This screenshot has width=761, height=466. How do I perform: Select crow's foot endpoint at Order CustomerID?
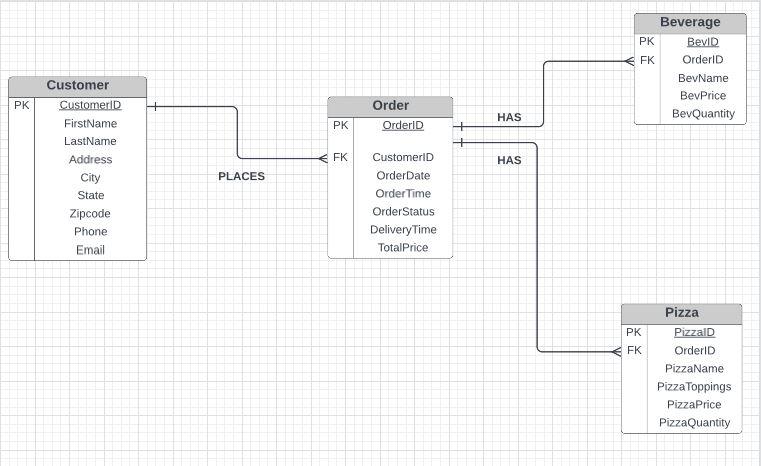[323, 158]
